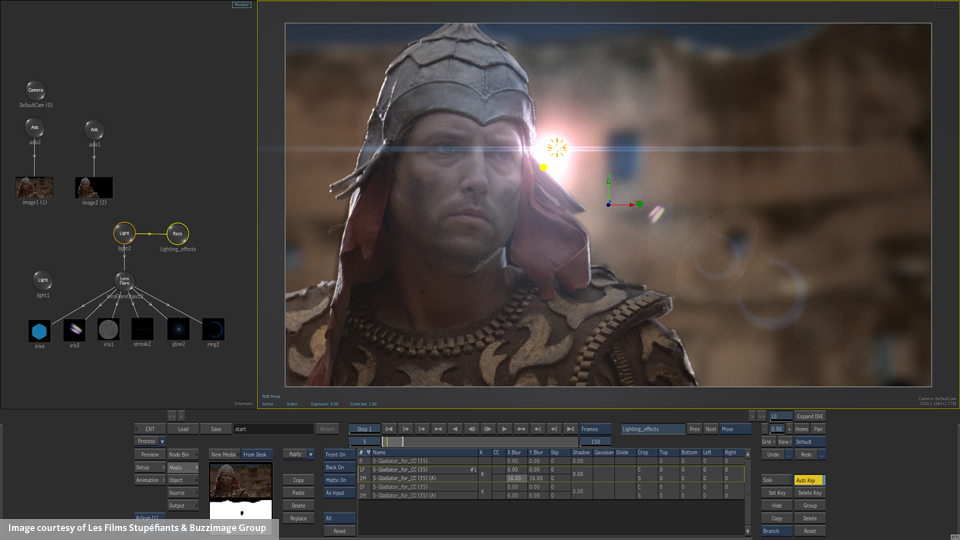Click the EXIT button
This screenshot has width=960, height=540.
149,429
